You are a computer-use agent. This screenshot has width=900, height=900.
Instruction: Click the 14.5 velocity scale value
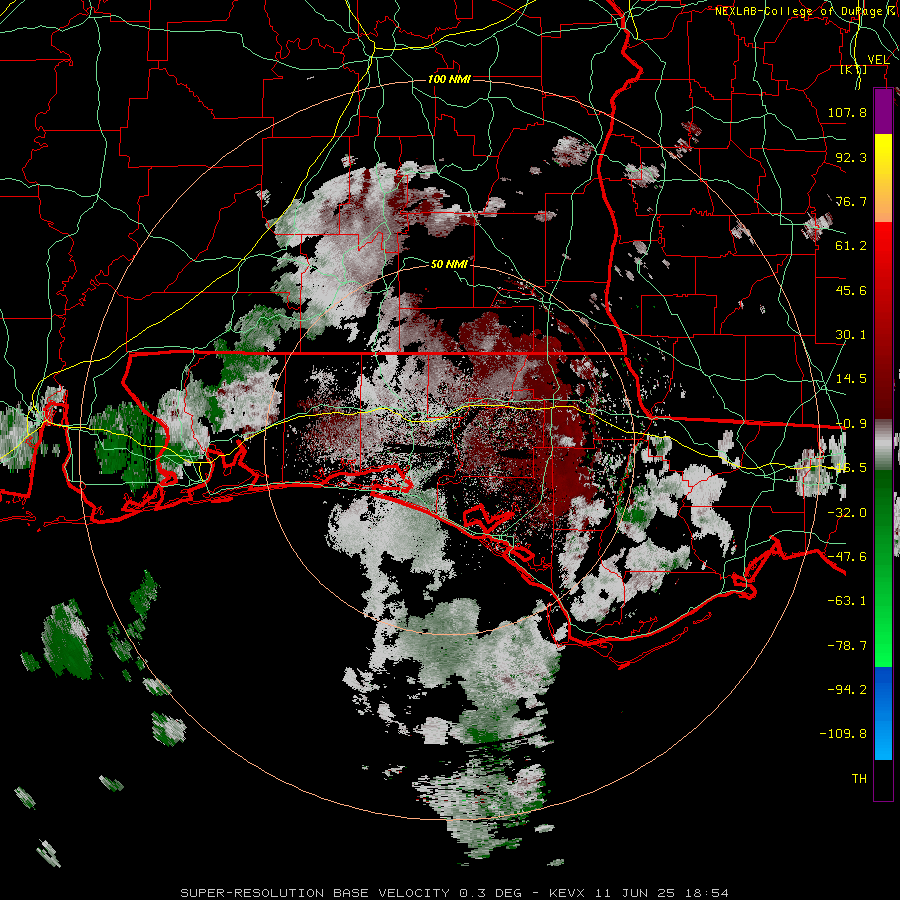851,379
